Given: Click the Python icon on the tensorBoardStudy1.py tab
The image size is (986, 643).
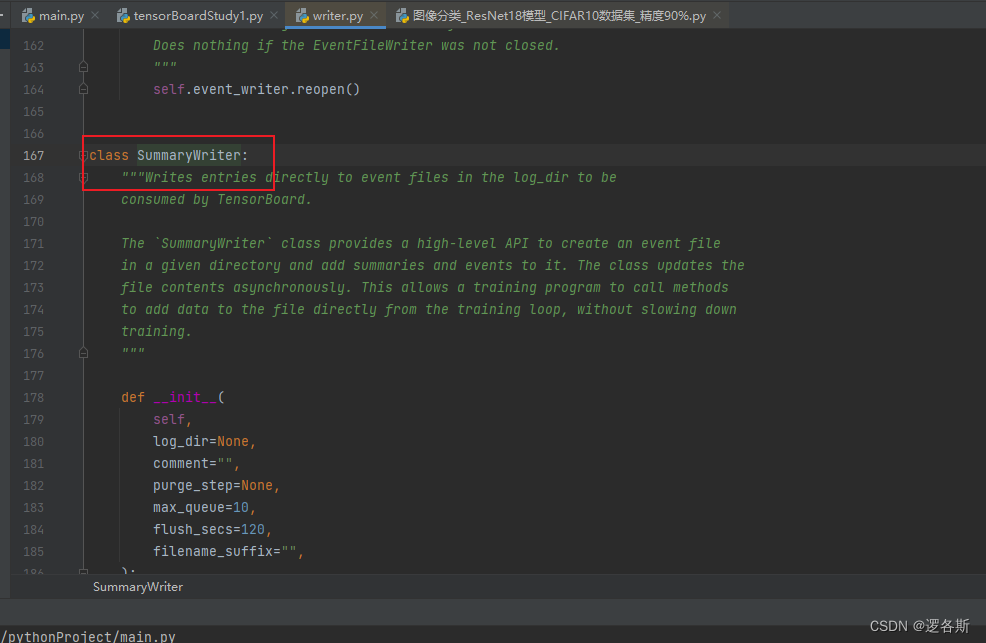Looking at the screenshot, I should pos(123,15).
